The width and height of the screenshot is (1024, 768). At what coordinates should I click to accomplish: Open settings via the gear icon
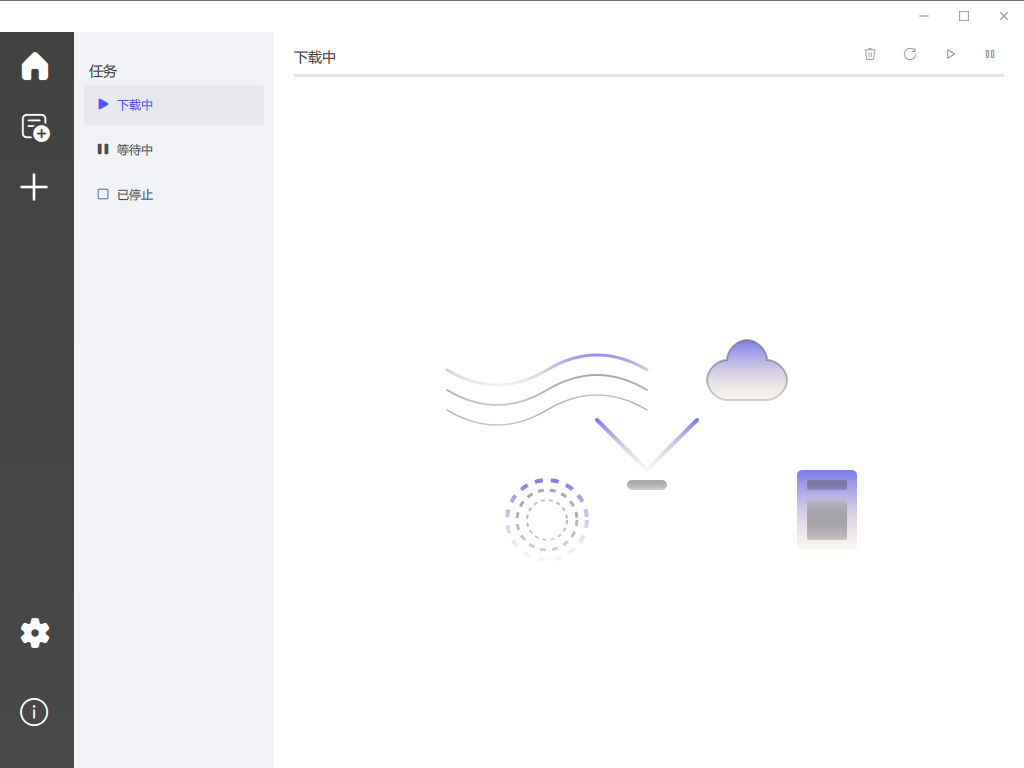click(x=35, y=633)
